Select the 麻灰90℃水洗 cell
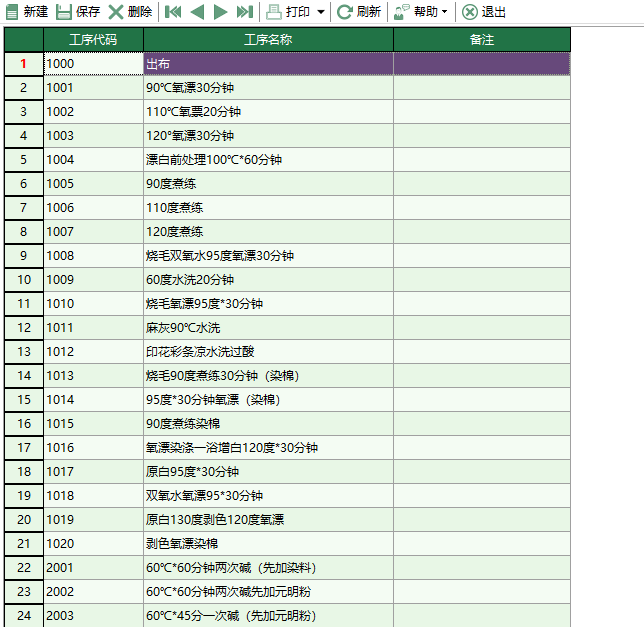The image size is (644, 627). [268, 328]
